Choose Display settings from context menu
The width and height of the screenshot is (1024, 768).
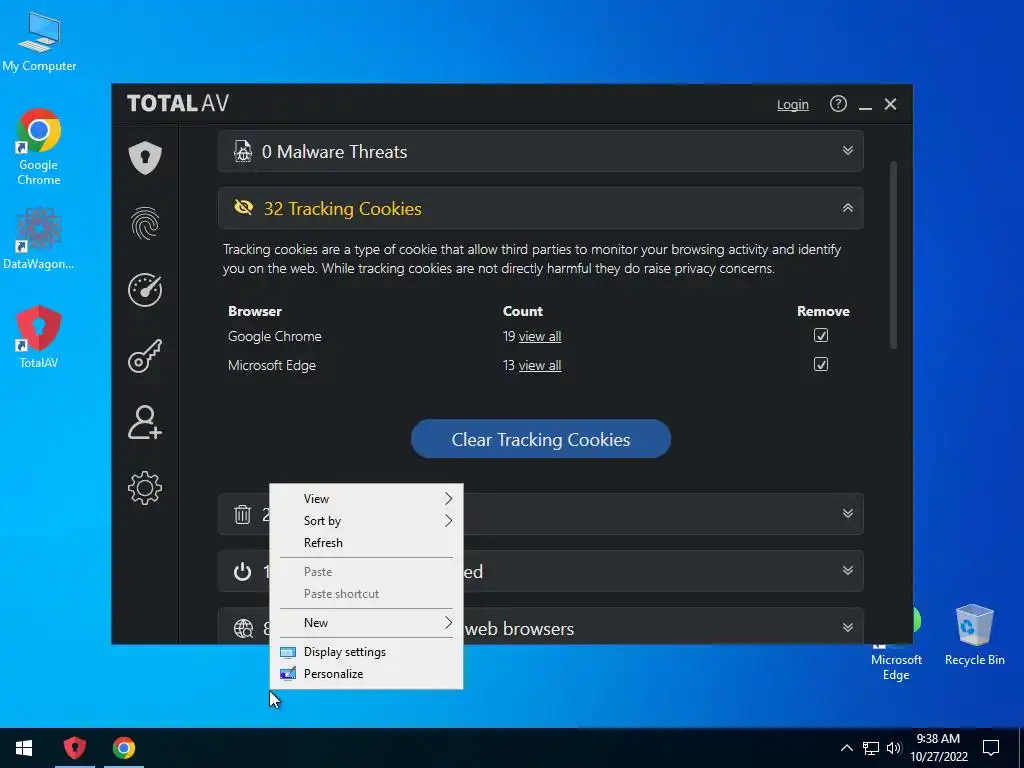coord(366,652)
